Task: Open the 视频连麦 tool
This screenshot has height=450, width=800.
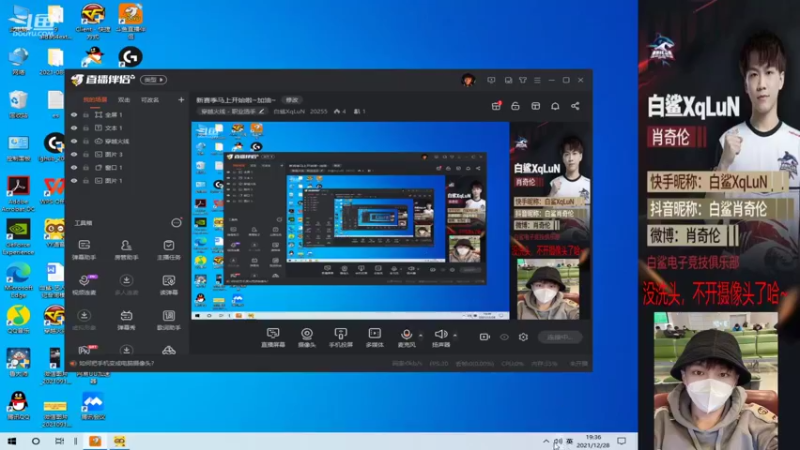Action: tap(84, 285)
